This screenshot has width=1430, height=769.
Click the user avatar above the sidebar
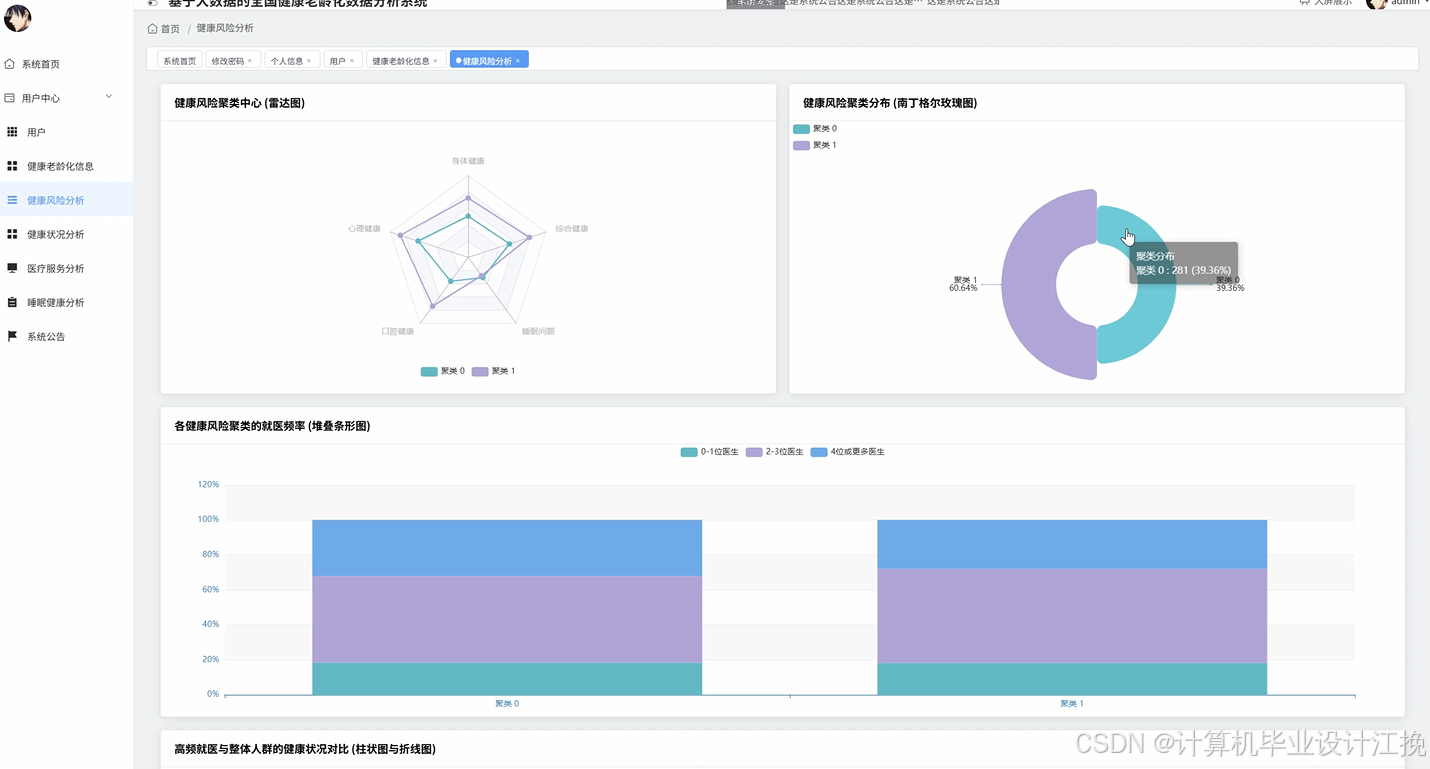18,17
